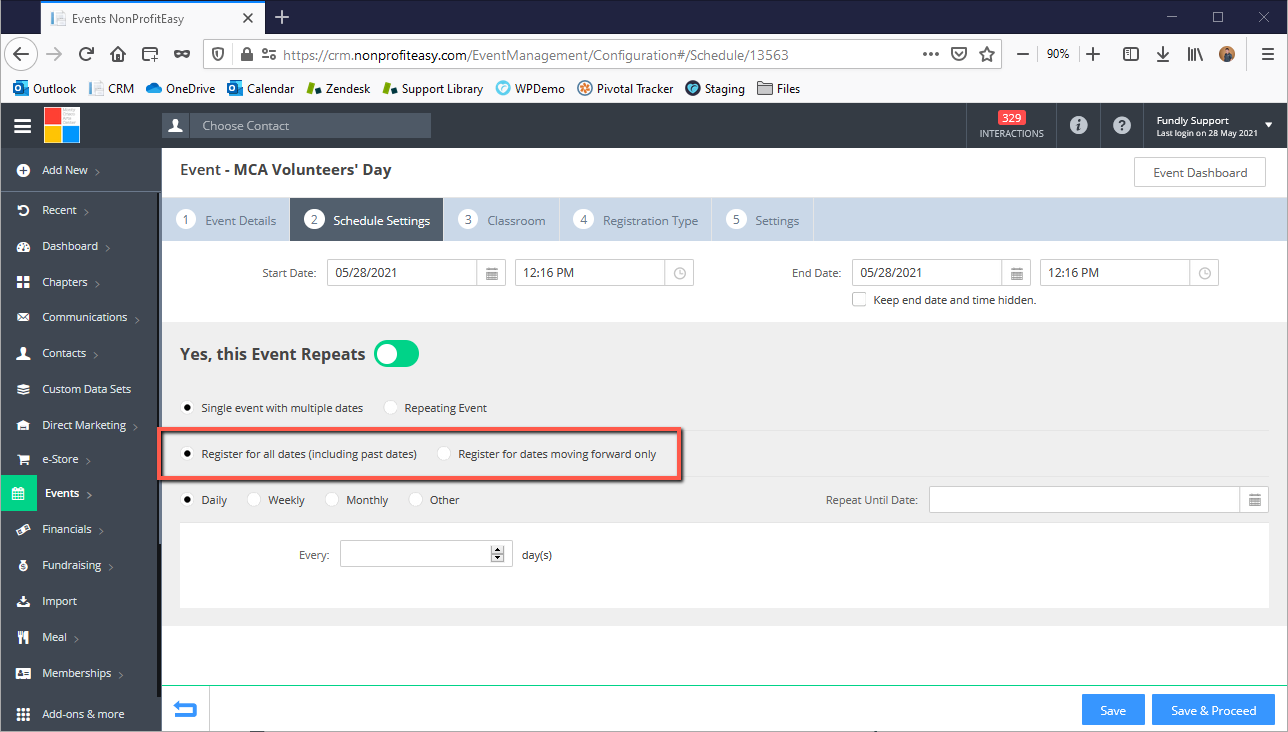Click the Save button
1288x732 pixels.
(1113, 710)
